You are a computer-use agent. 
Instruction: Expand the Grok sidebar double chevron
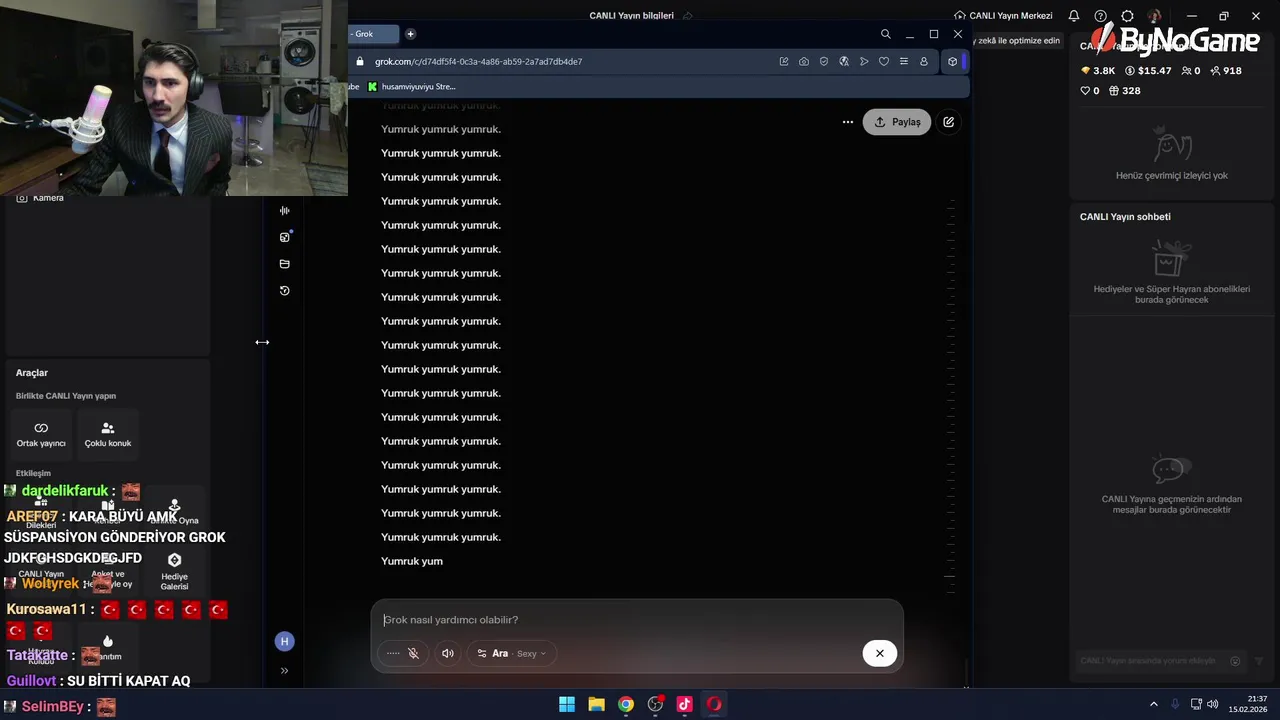point(284,671)
